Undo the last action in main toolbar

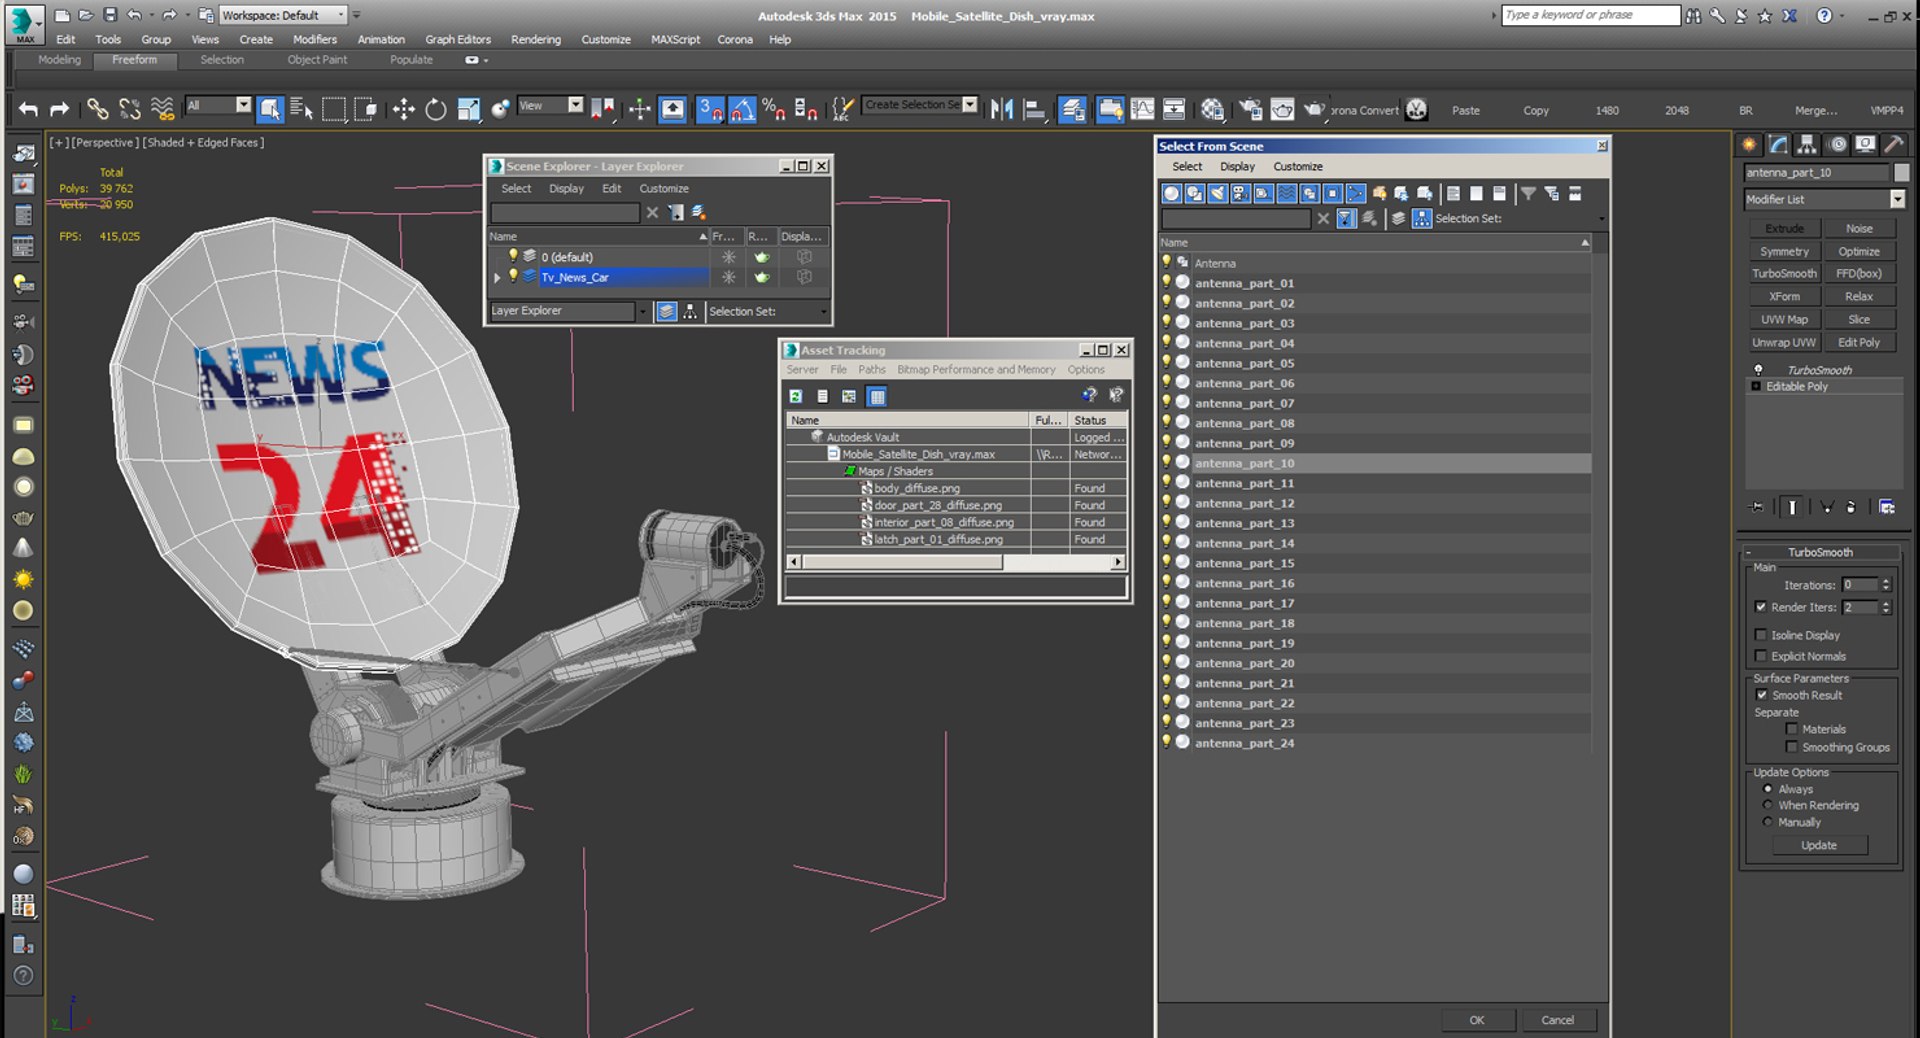[28, 109]
